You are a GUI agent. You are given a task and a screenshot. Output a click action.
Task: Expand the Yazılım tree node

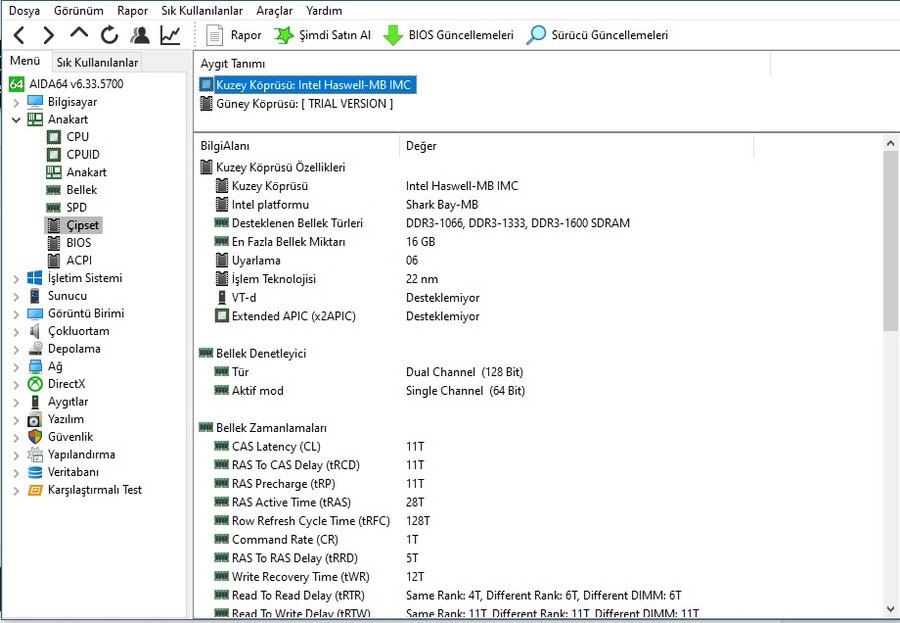click(x=16, y=420)
